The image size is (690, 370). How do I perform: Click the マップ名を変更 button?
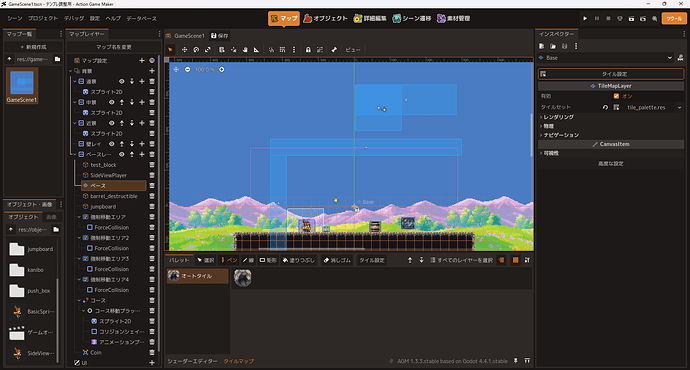tap(114, 47)
